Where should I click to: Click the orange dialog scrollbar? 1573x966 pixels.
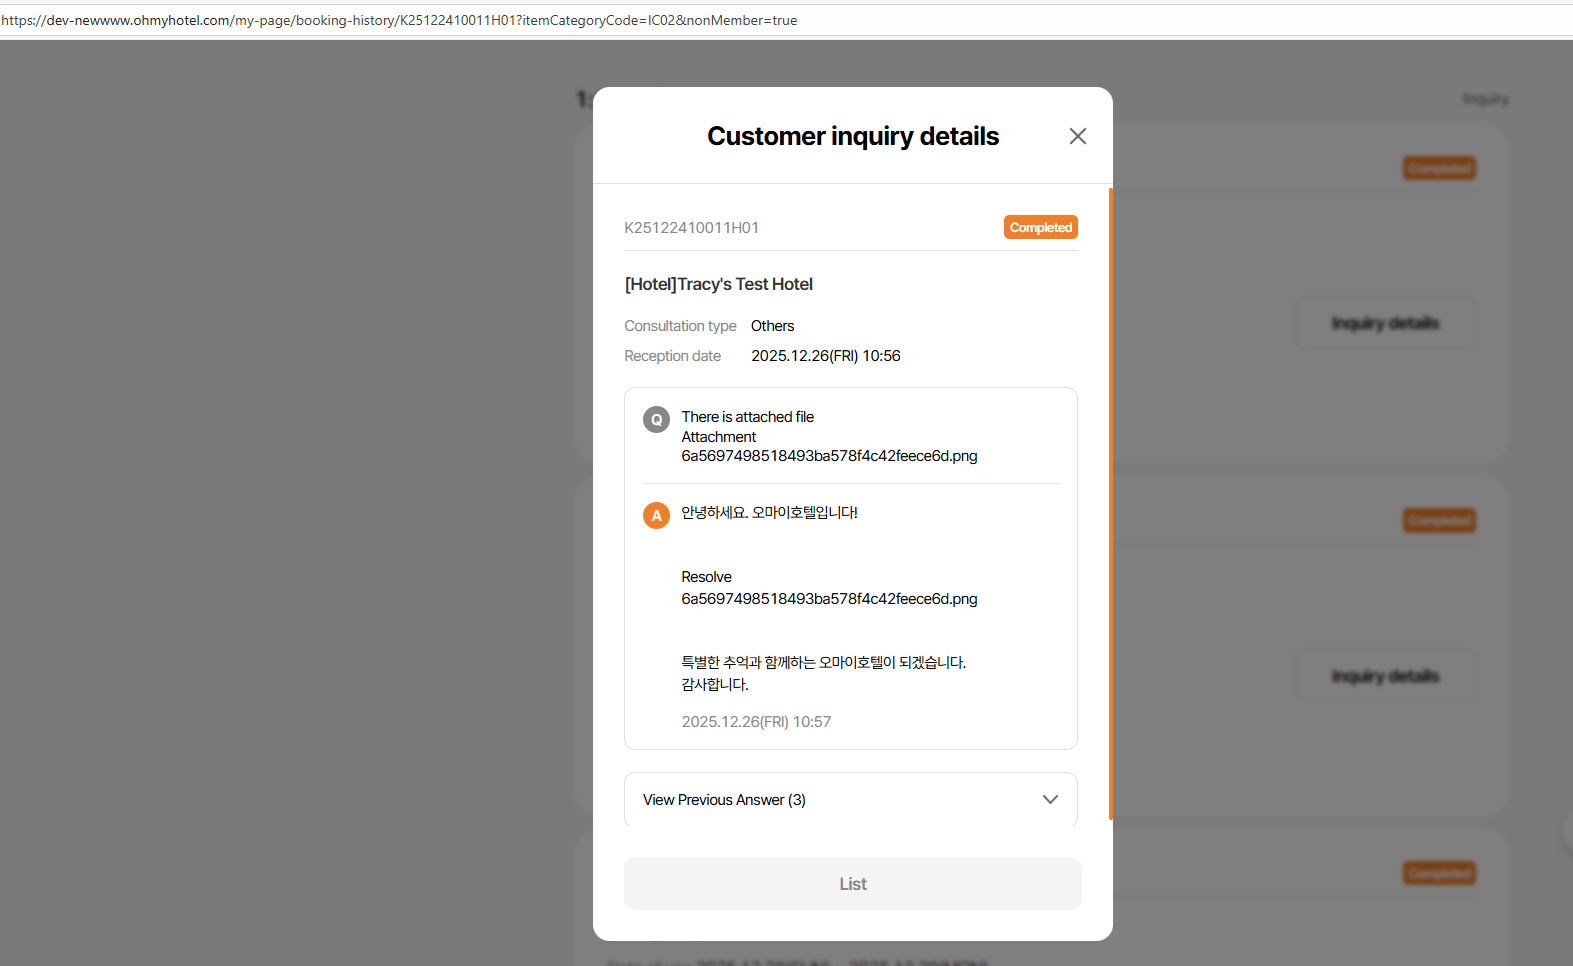pos(1110,500)
